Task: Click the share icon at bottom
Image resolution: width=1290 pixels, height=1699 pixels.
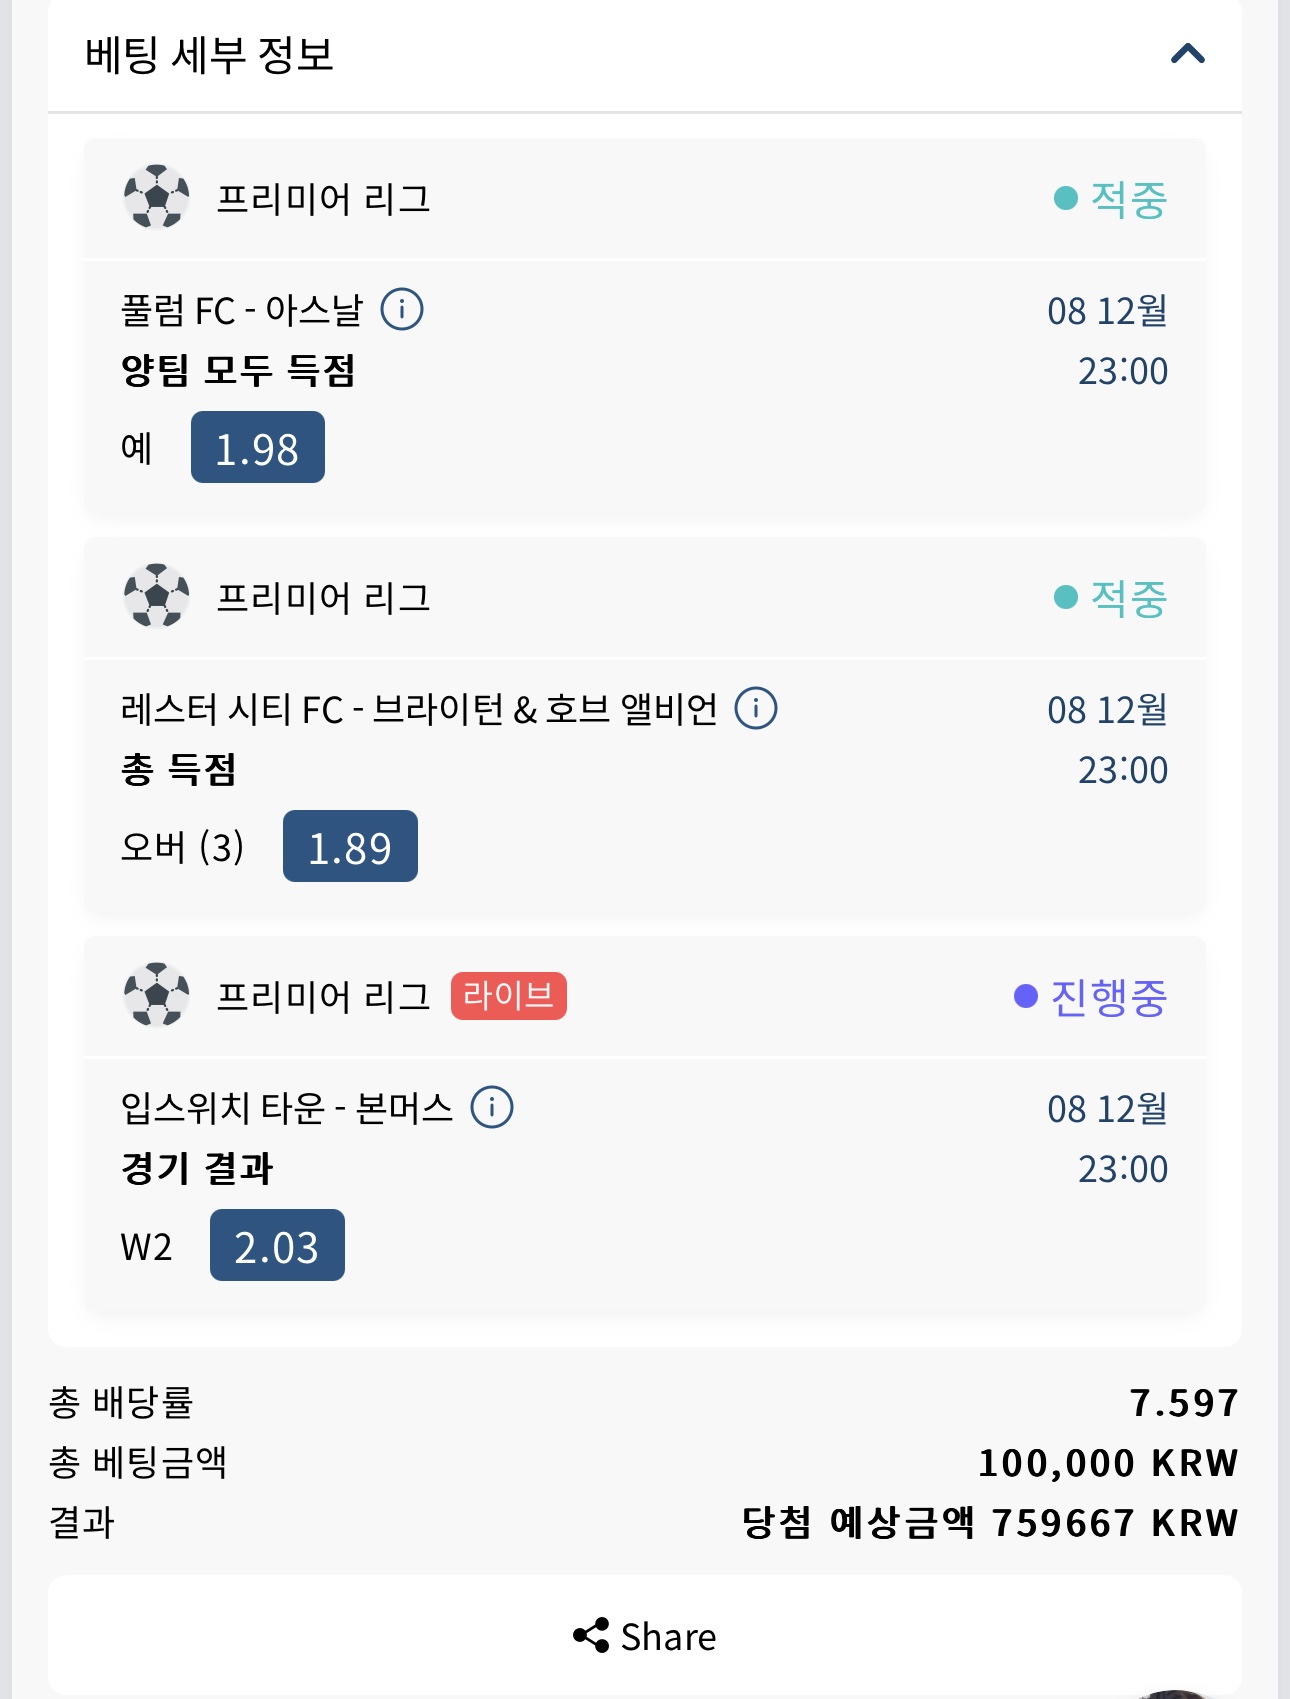Action: [x=591, y=1636]
